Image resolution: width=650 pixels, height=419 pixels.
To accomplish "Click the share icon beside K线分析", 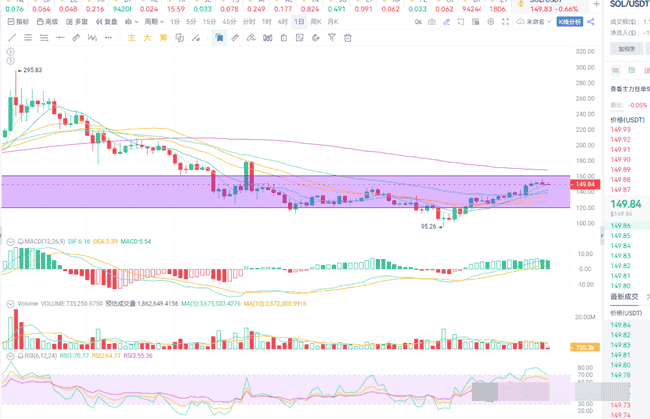I will 591,21.
